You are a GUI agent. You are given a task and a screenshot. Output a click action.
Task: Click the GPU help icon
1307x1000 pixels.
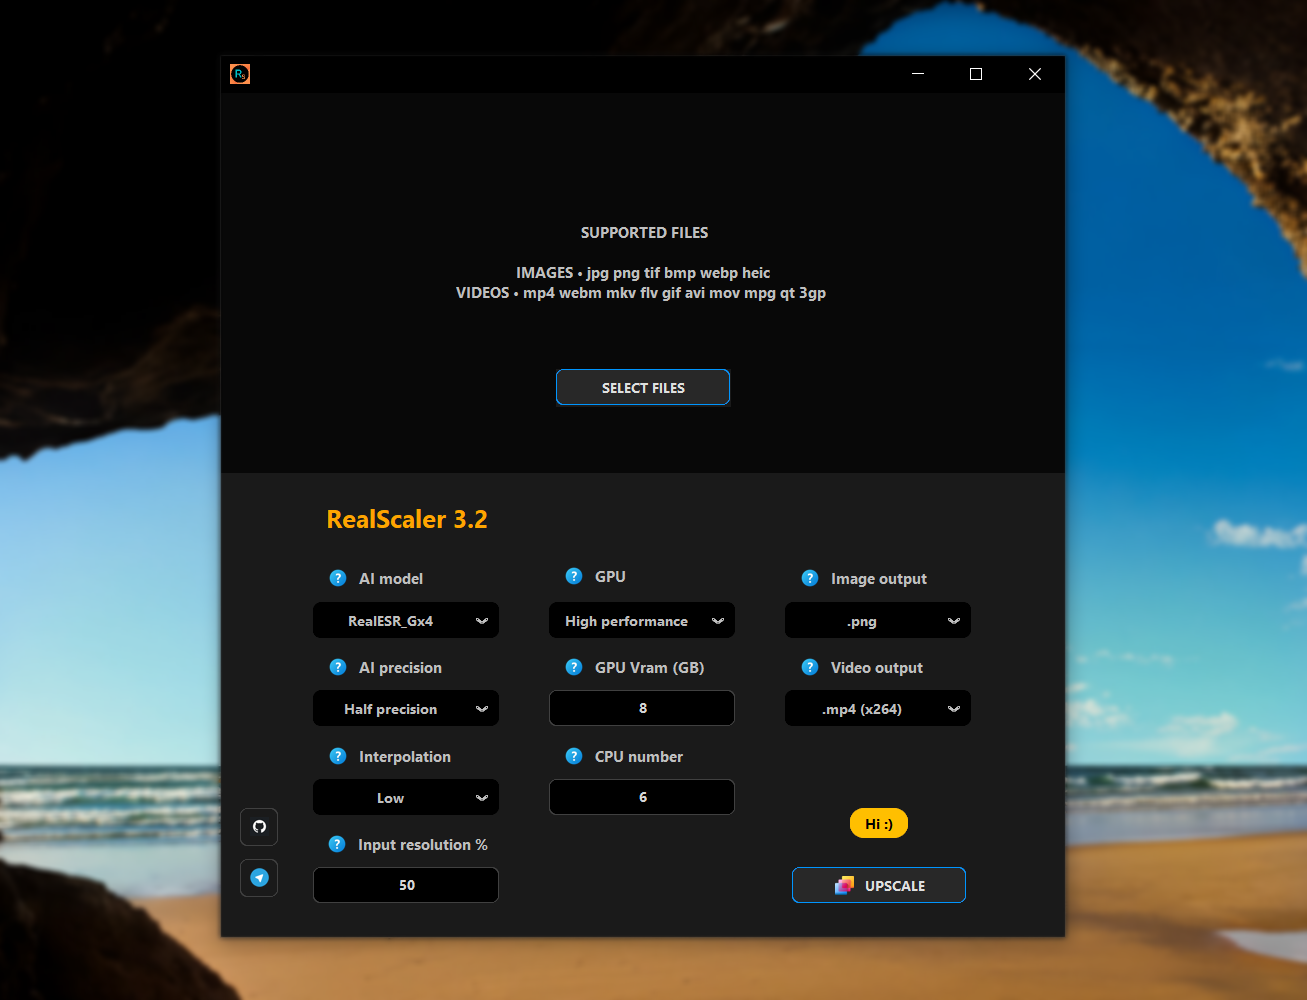(573, 576)
